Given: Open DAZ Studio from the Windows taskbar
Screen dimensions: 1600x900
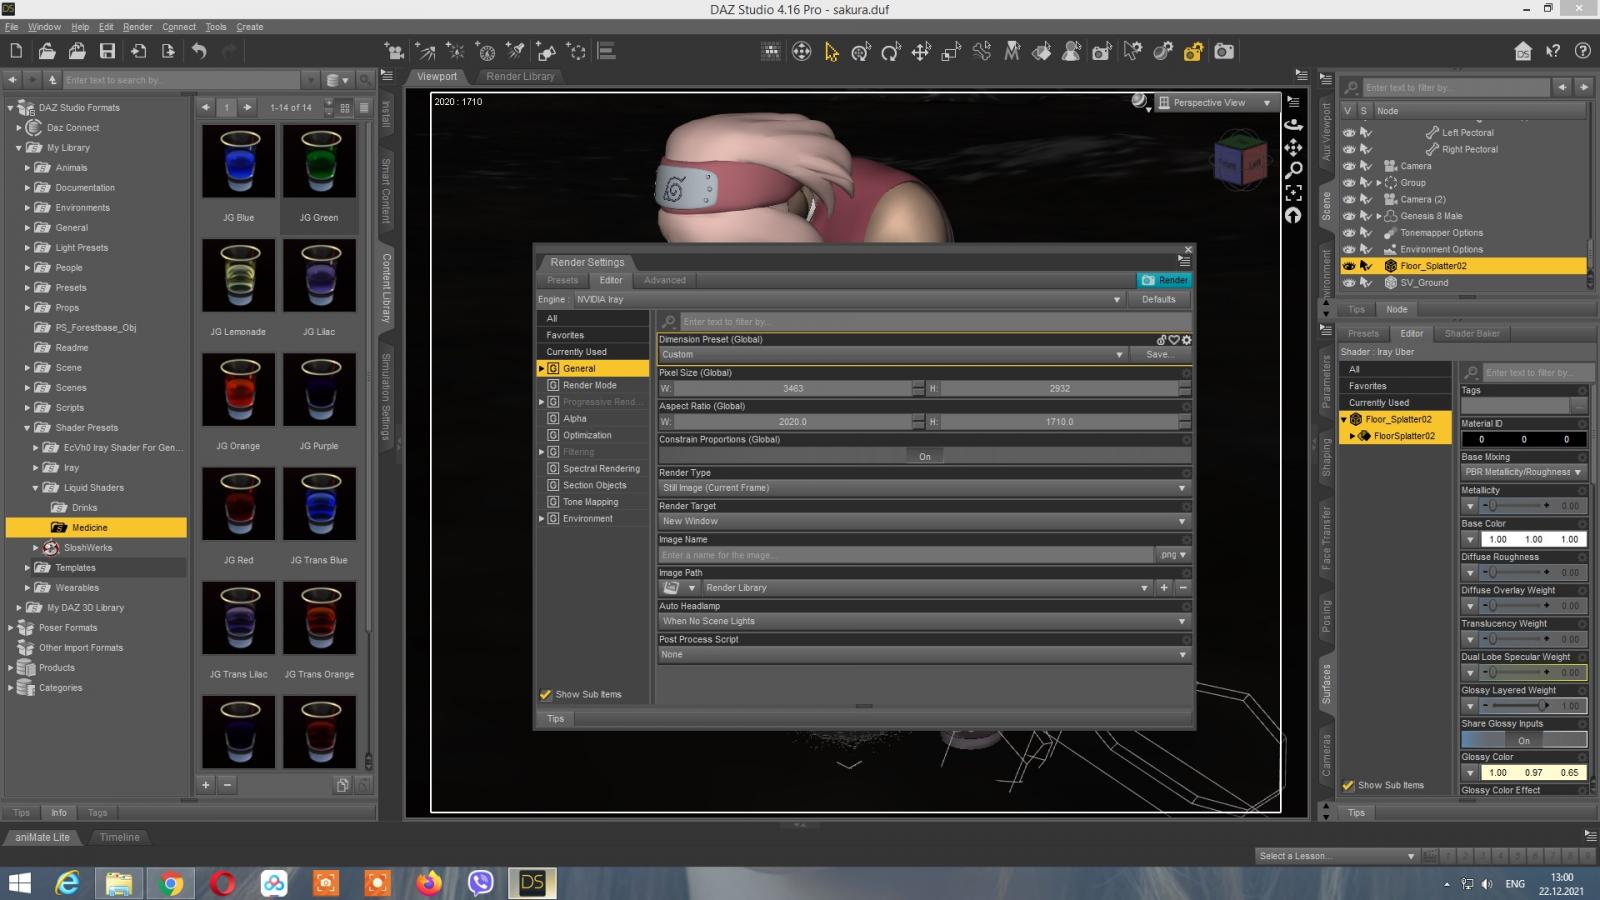Looking at the screenshot, I should click(x=532, y=882).
